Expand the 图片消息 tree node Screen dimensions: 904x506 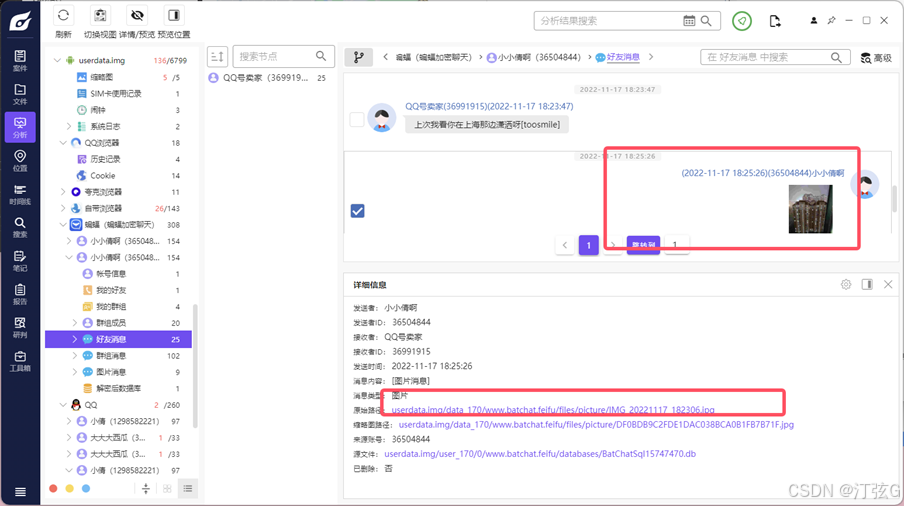74,372
